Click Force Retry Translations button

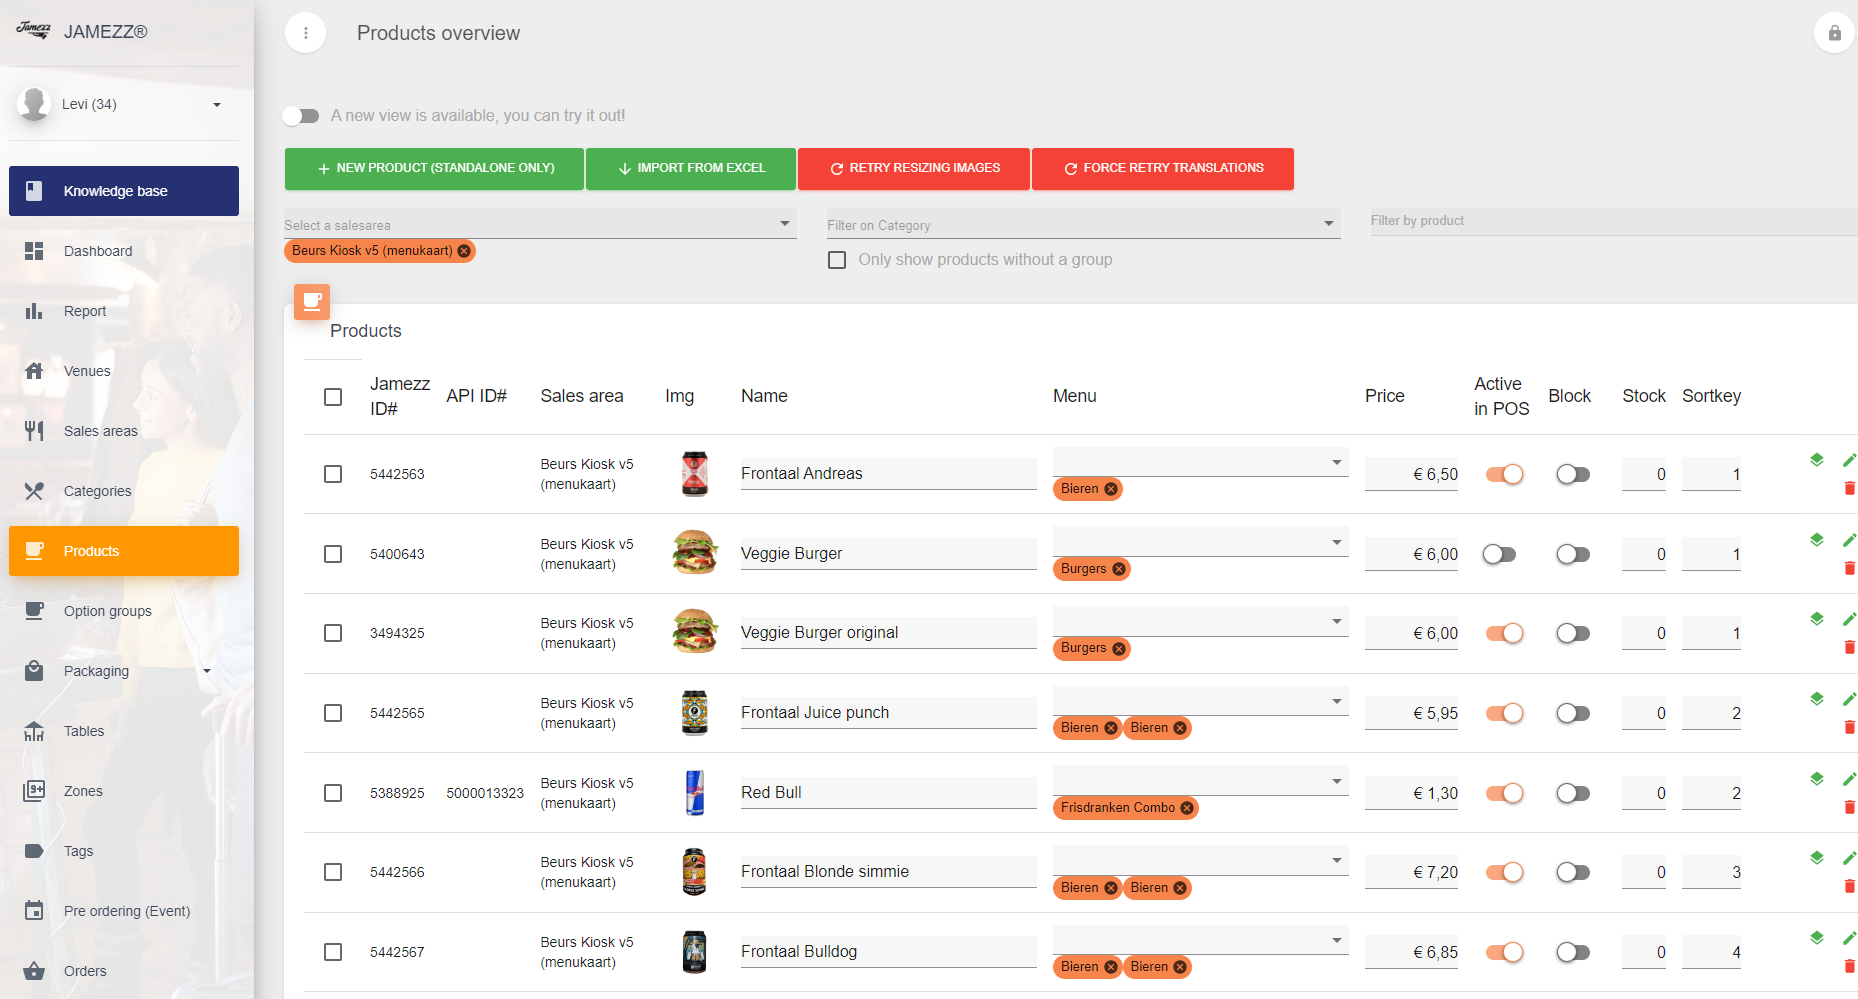coord(1163,169)
